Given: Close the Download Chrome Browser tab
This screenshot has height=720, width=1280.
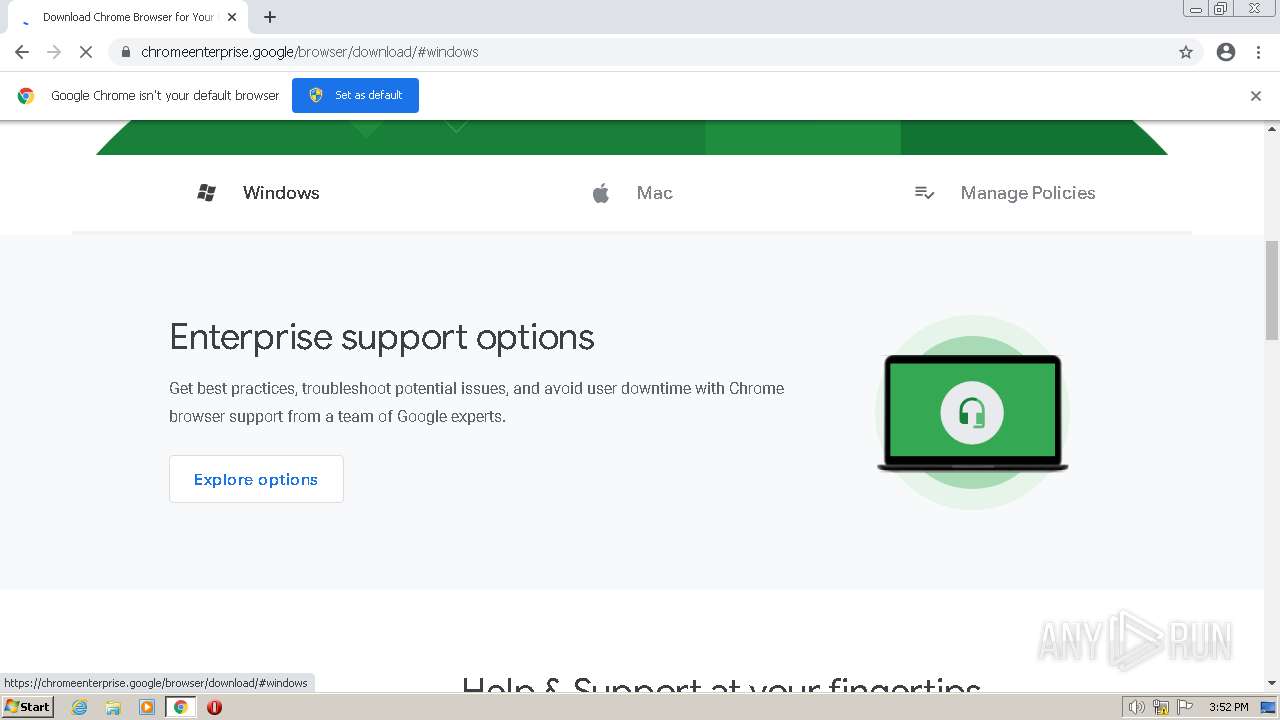Looking at the screenshot, I should point(232,17).
